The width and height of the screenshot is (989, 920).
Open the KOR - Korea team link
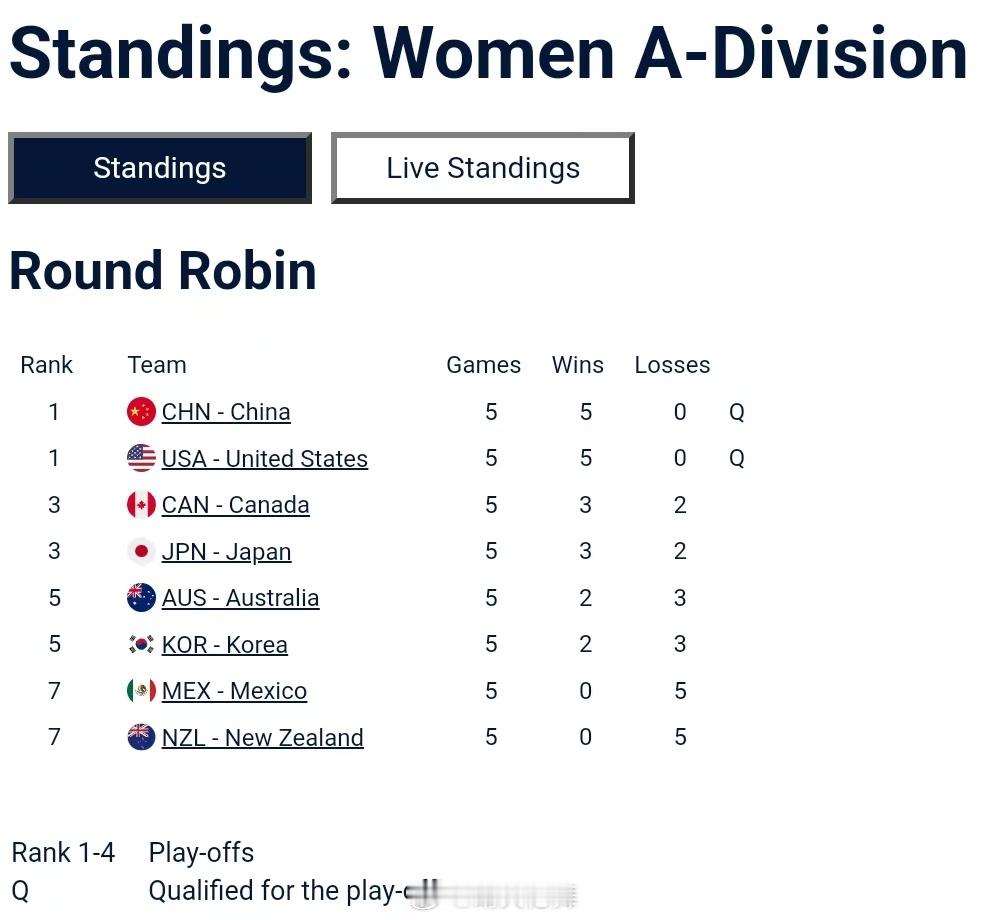click(x=224, y=645)
